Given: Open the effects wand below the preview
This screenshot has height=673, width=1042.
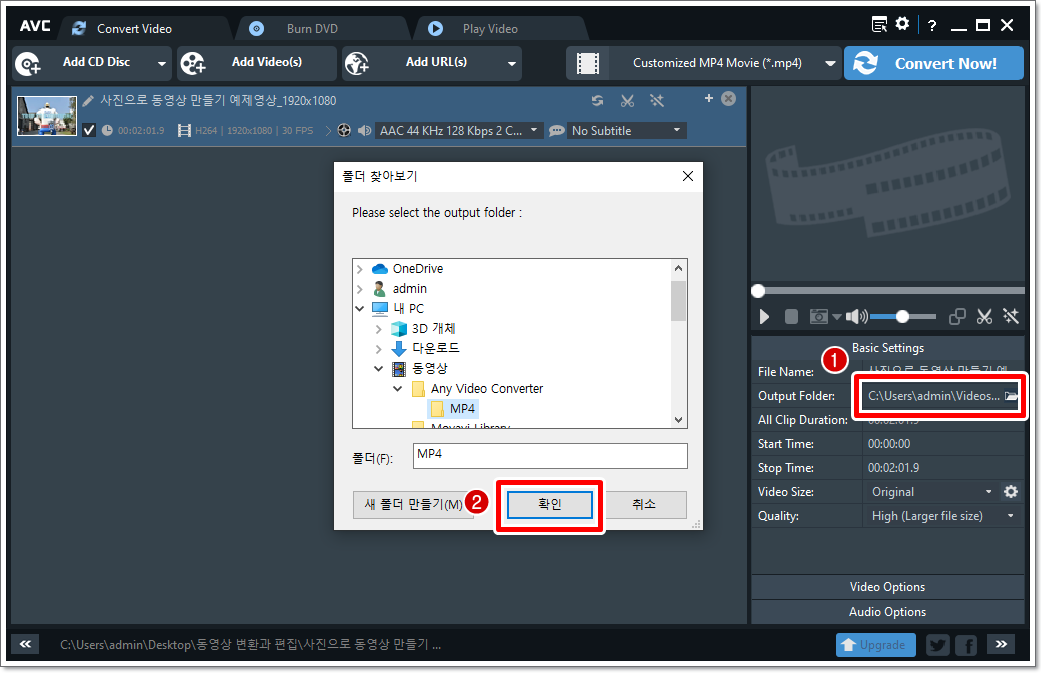Looking at the screenshot, I should point(1011,316).
